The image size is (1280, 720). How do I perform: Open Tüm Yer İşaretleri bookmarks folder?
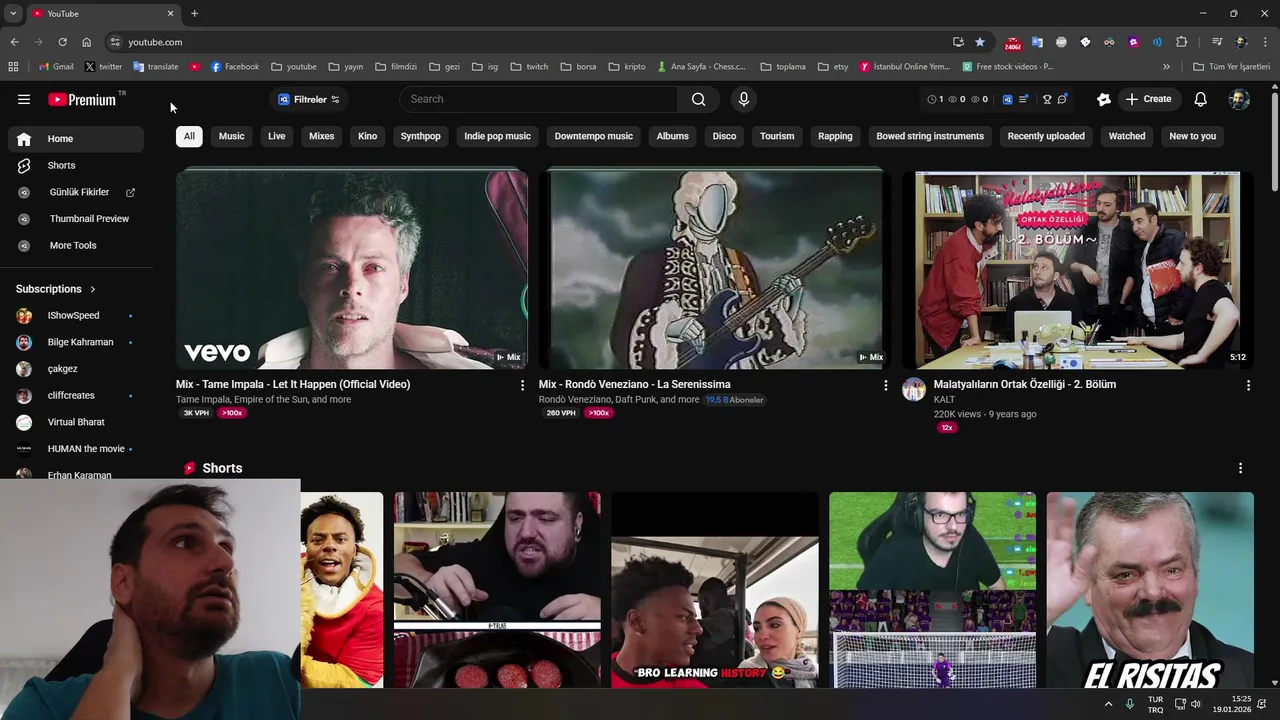(1231, 67)
